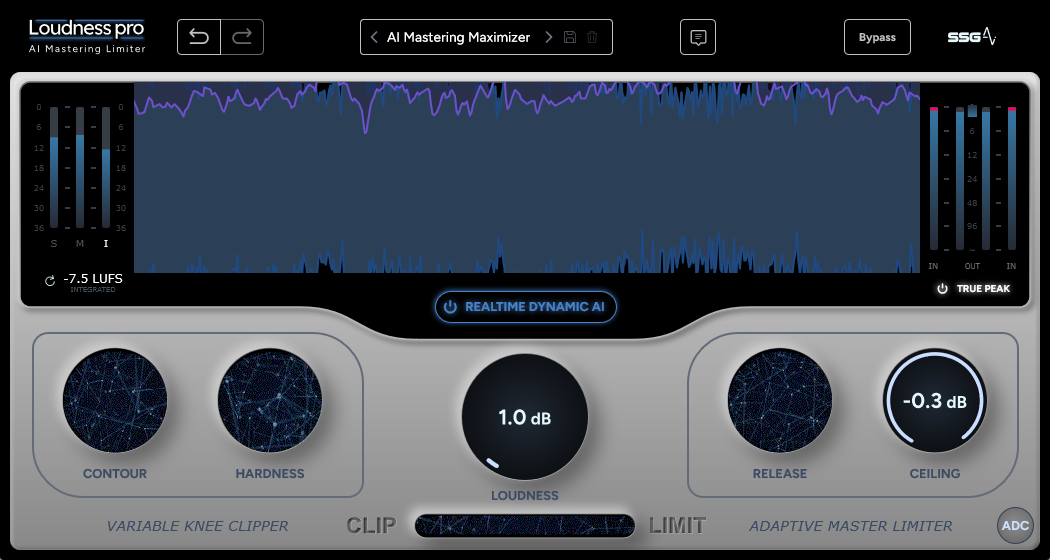
Task: Click the waveform history display
Action: click(527, 178)
